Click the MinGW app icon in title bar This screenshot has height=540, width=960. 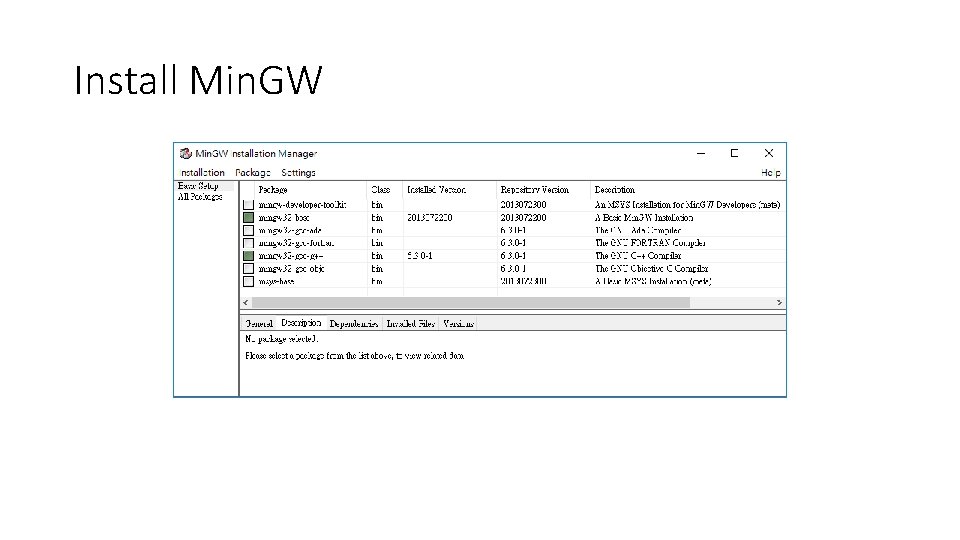(186, 153)
